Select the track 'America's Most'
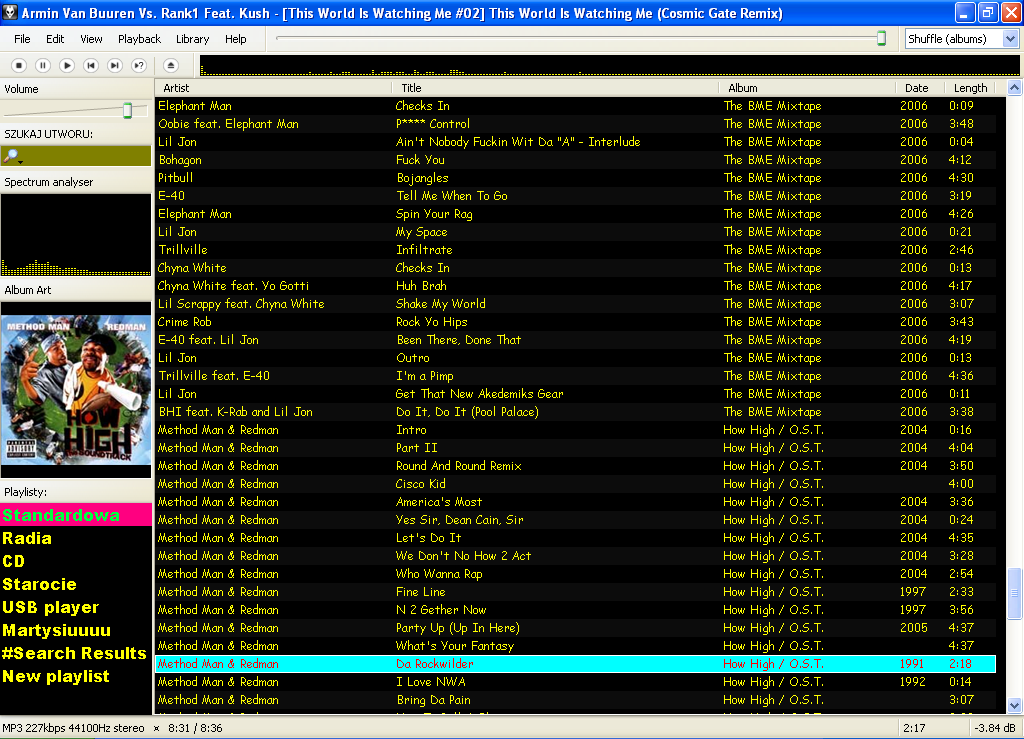Image resolution: width=1024 pixels, height=739 pixels. click(575, 502)
